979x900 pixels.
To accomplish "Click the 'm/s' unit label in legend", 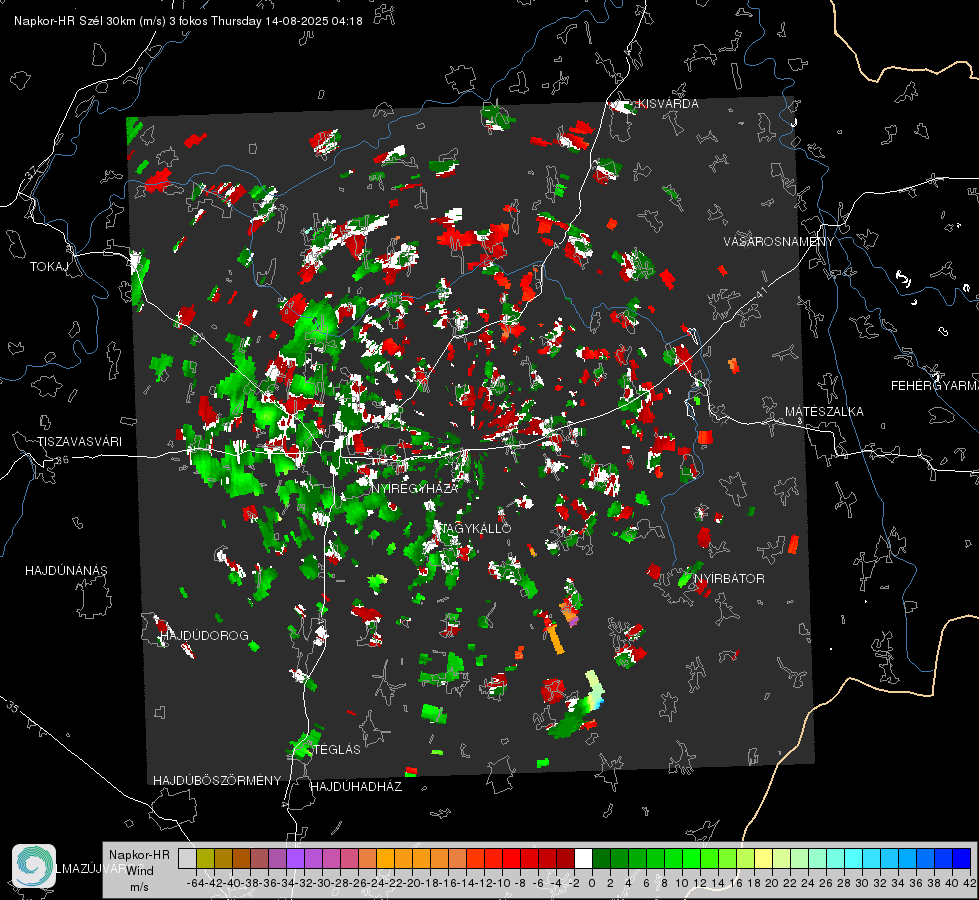I will tap(139, 887).
